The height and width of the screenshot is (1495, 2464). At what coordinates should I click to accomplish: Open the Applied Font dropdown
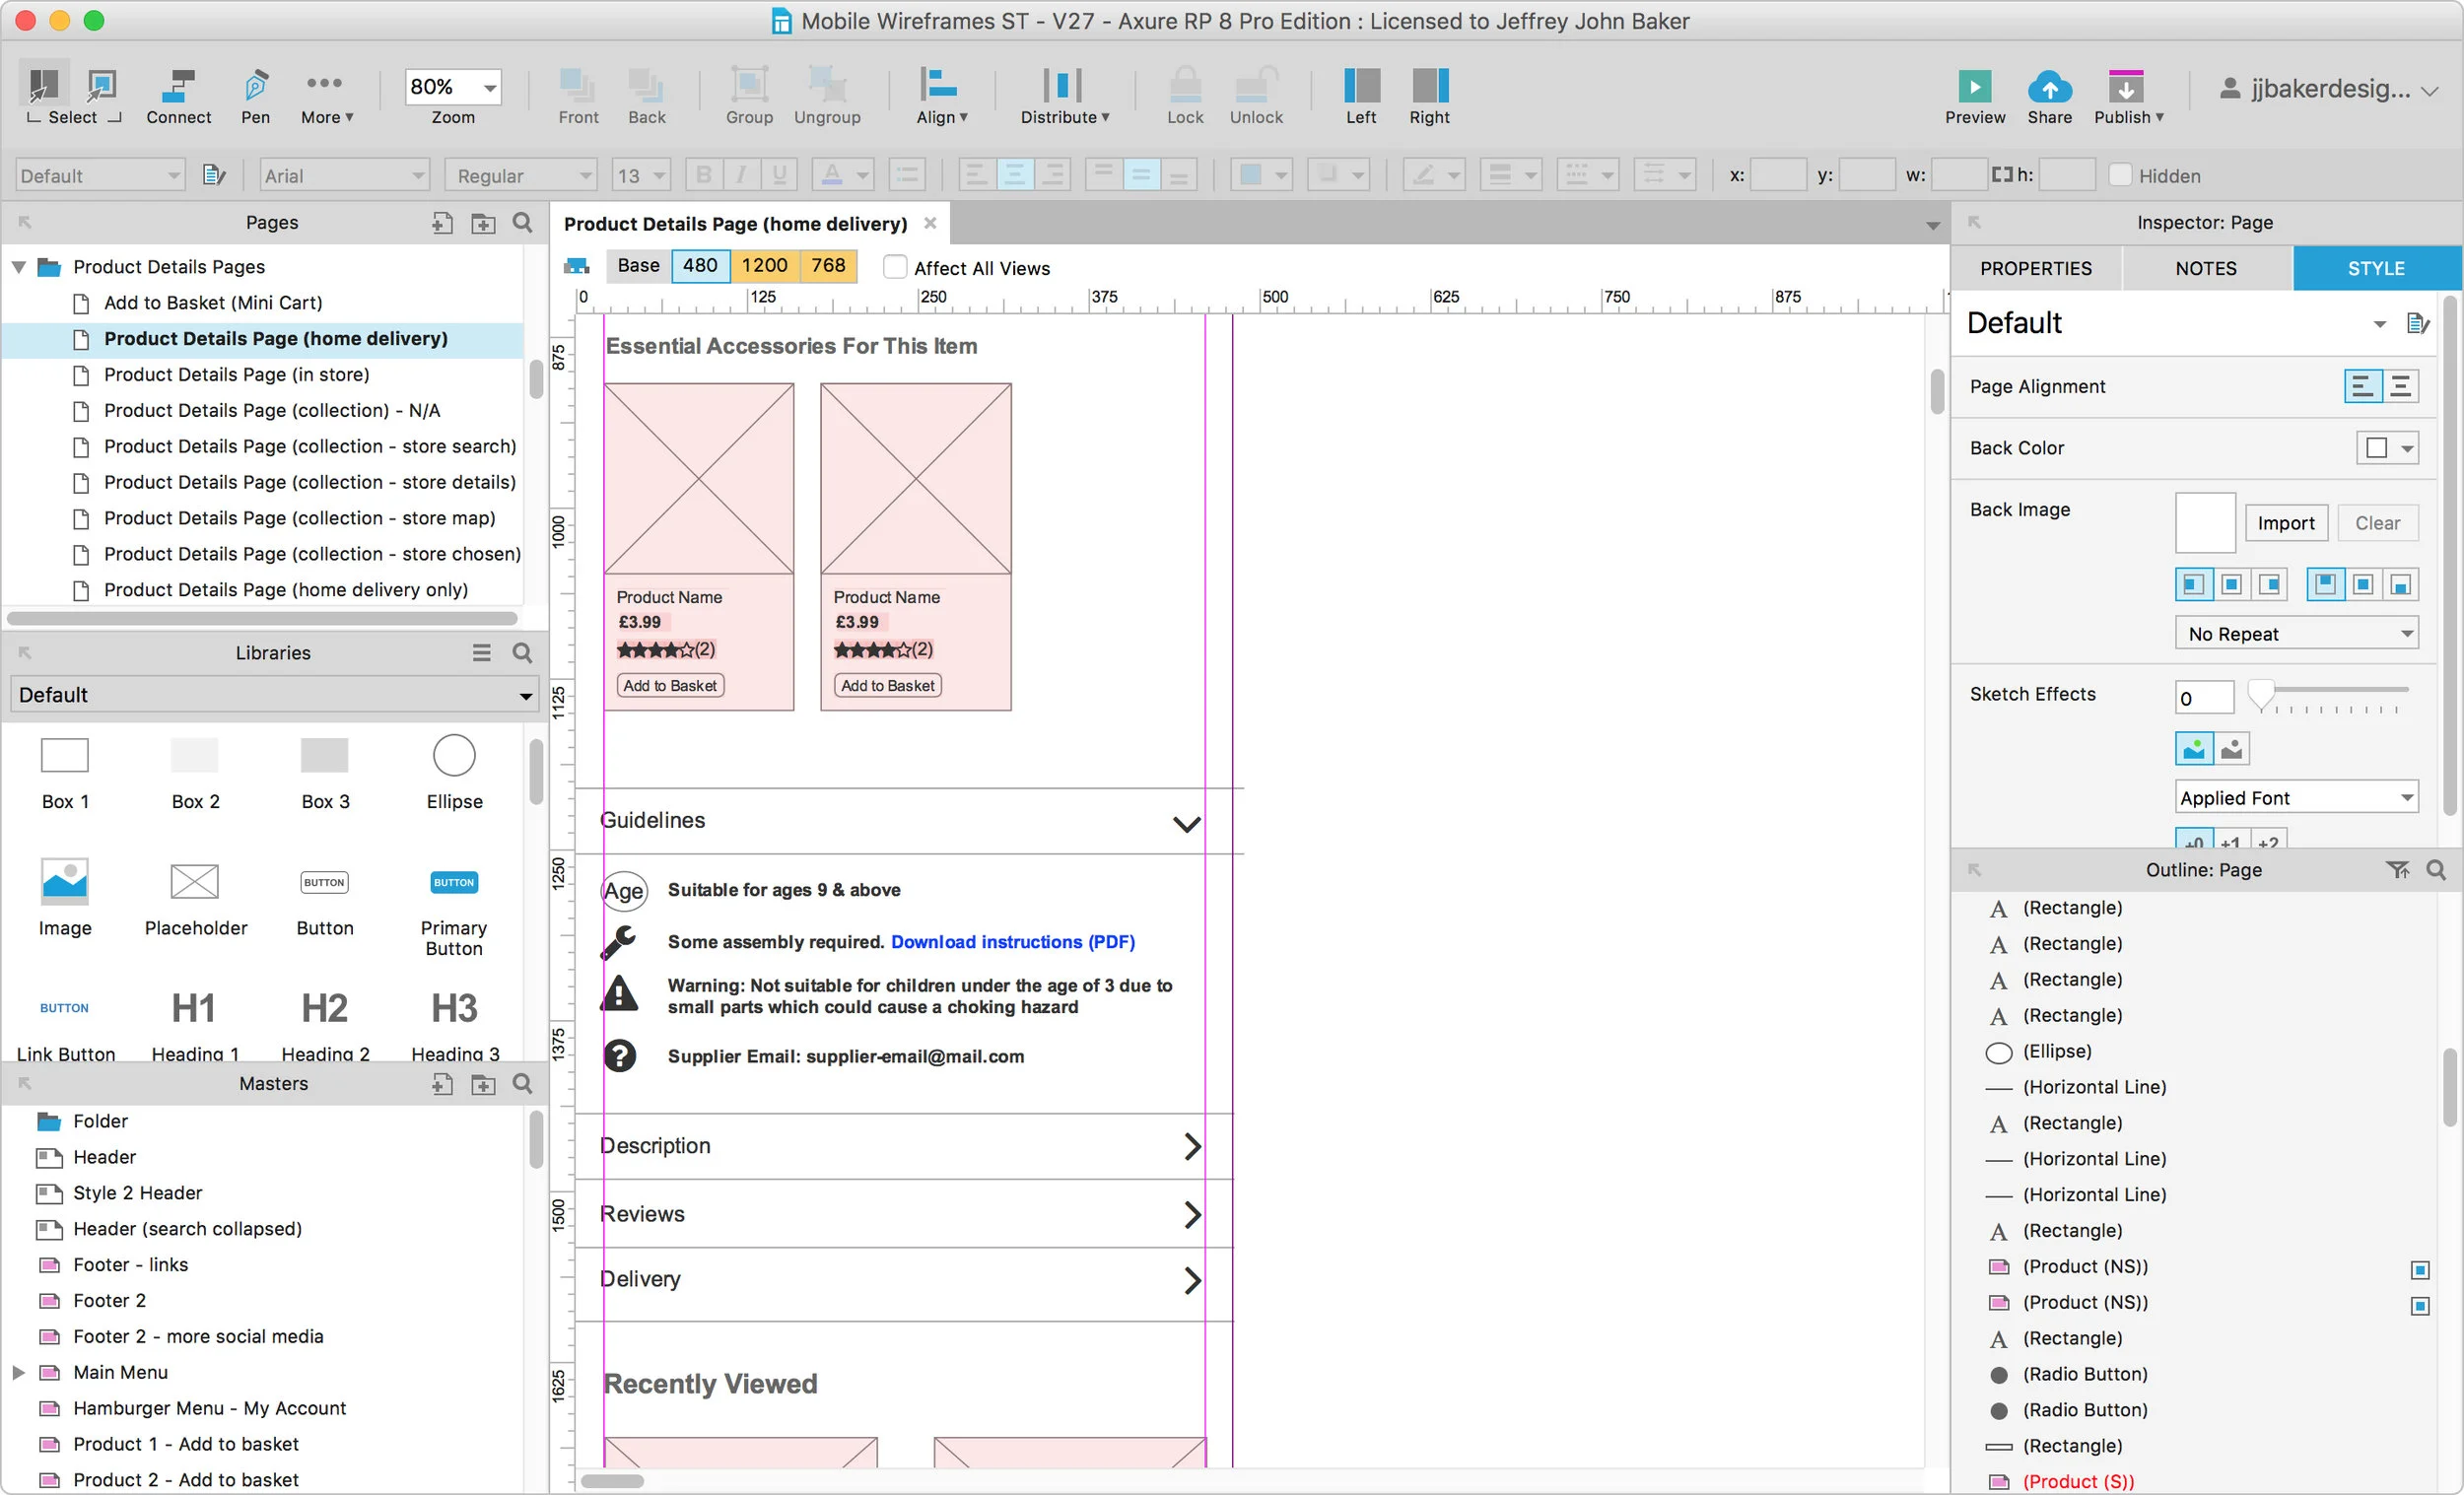[2297, 797]
